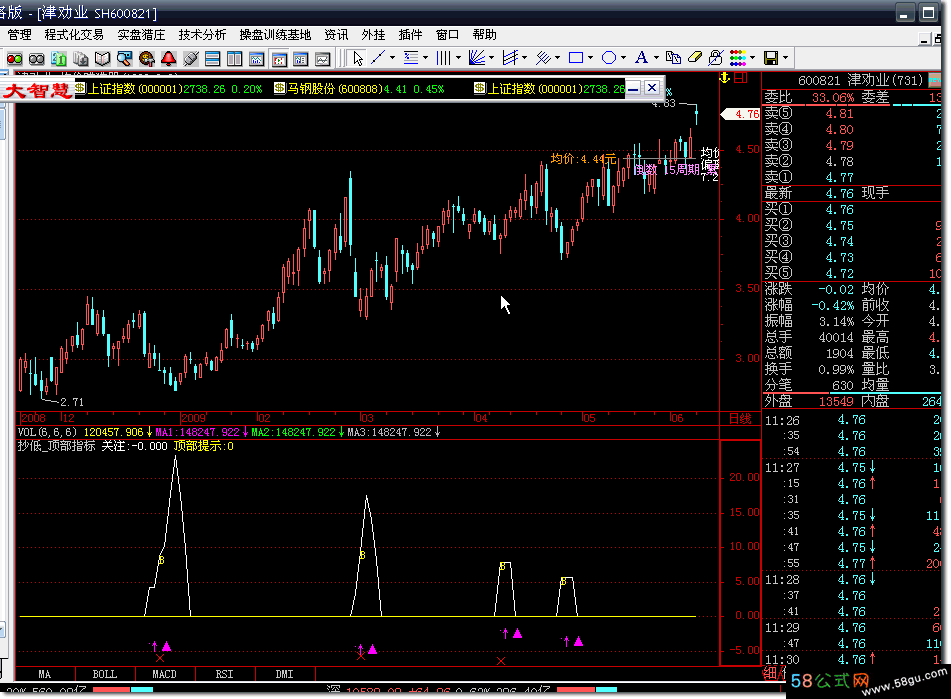The image size is (951, 699).
Task: Select the eraser tool
Action: 694,58
